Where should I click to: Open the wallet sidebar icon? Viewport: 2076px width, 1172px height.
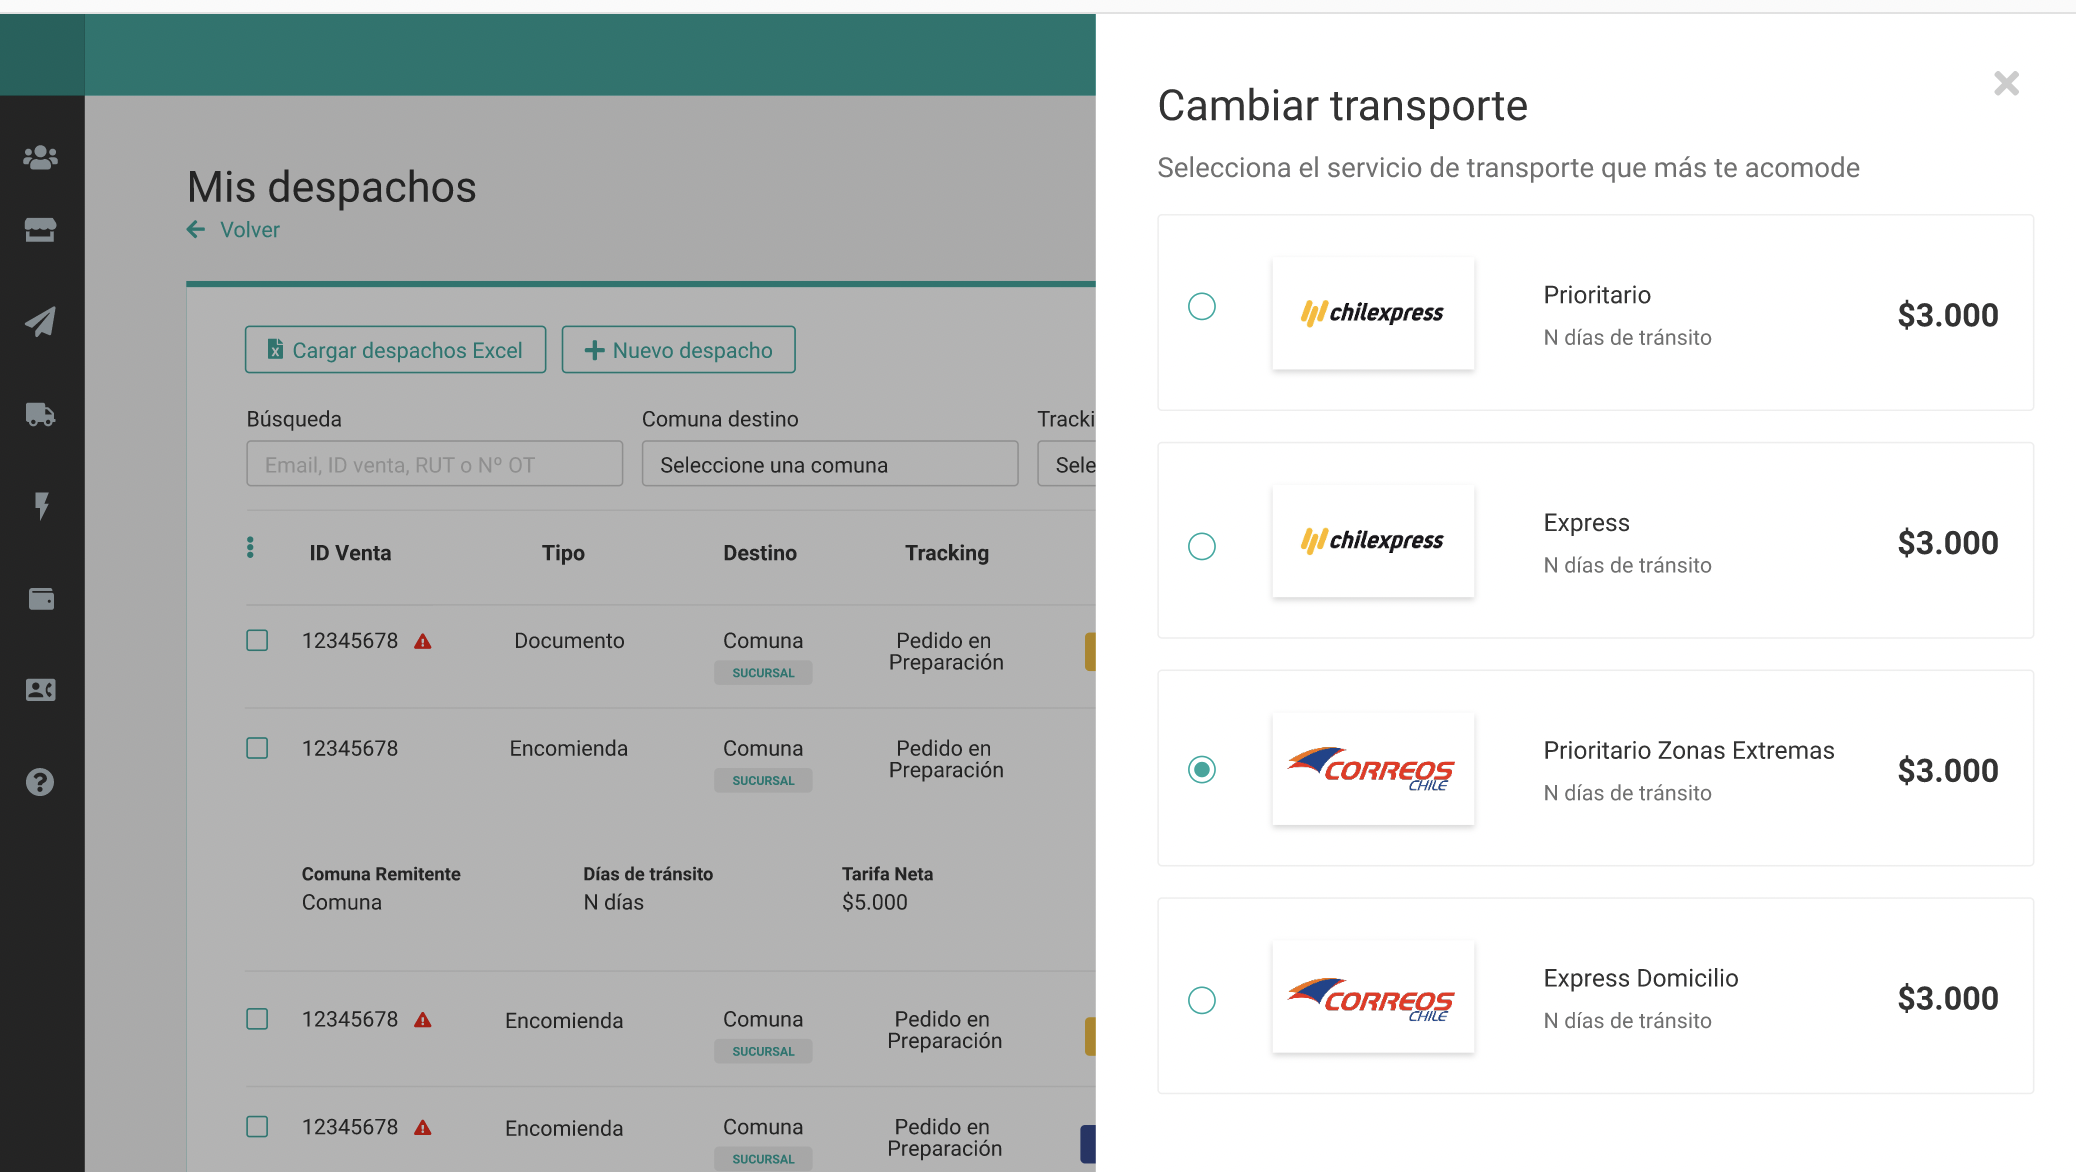tap(41, 598)
